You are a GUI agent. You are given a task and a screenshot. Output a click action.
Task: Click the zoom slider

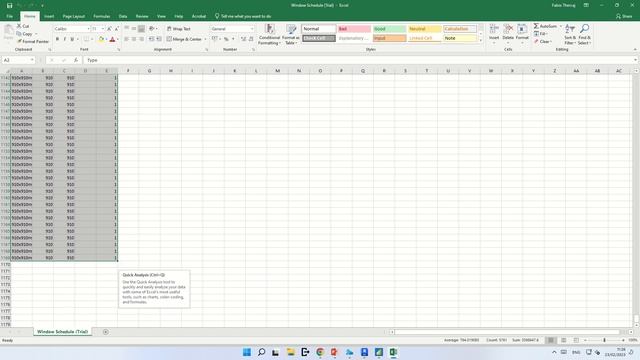point(604,340)
